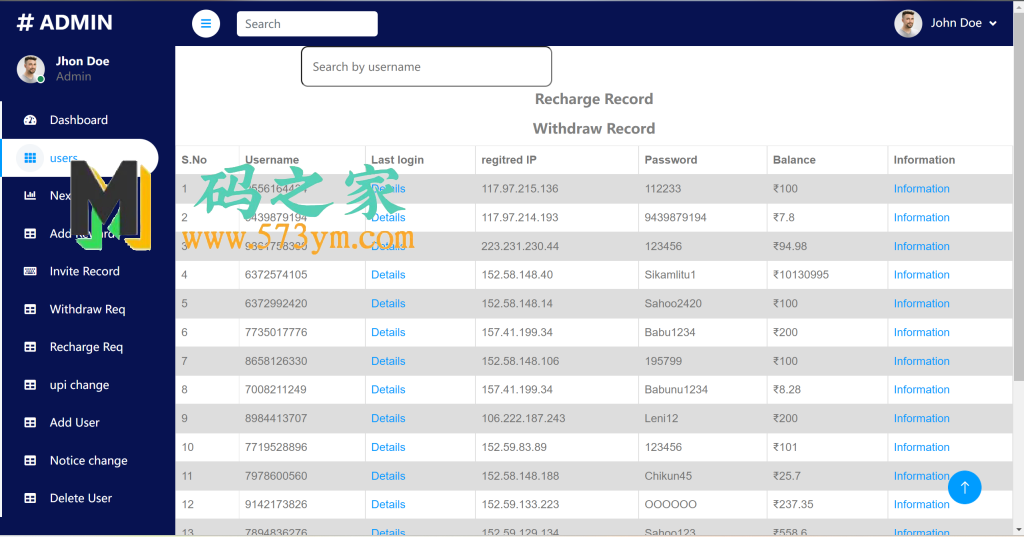This screenshot has width=1024, height=537.
Task: Open Information for row with IP 117.97.215.136
Action: tap(921, 189)
